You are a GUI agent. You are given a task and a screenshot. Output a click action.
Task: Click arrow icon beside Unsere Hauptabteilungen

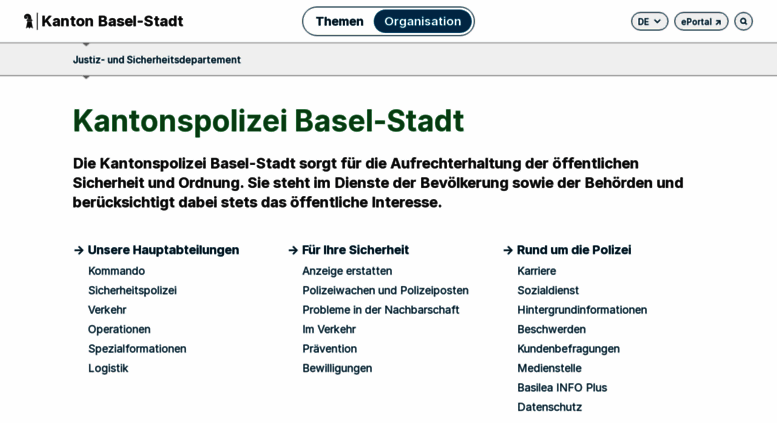click(x=78, y=251)
